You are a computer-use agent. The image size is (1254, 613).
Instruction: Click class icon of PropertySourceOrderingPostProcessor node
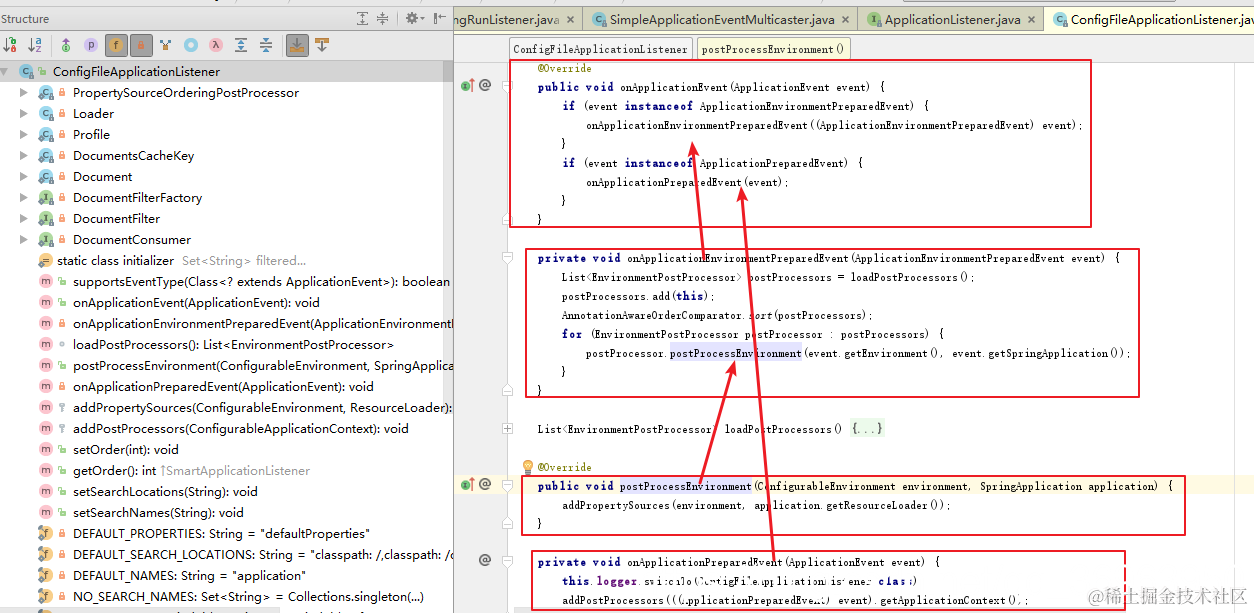coord(46,93)
